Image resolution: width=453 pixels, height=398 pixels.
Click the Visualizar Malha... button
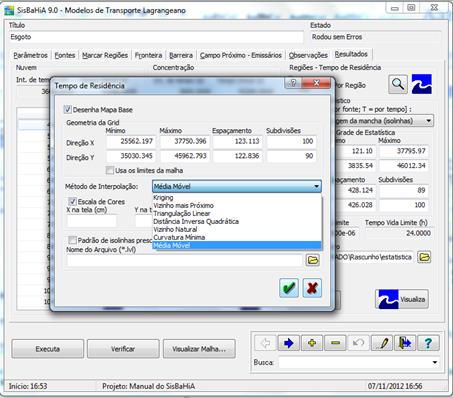[x=199, y=349]
